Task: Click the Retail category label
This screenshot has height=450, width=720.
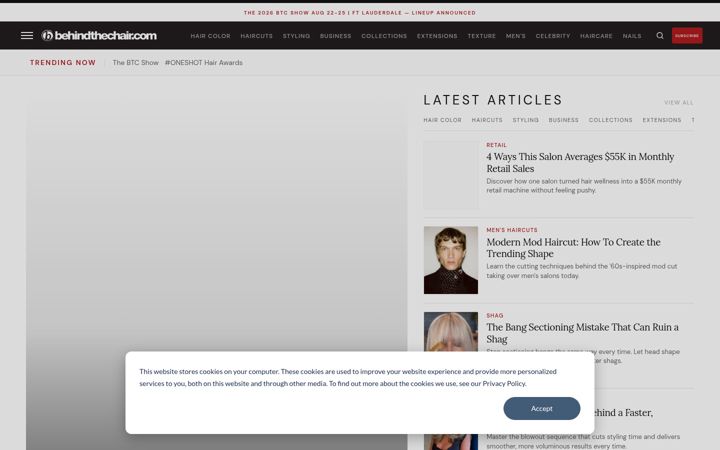Action: pyautogui.click(x=496, y=145)
